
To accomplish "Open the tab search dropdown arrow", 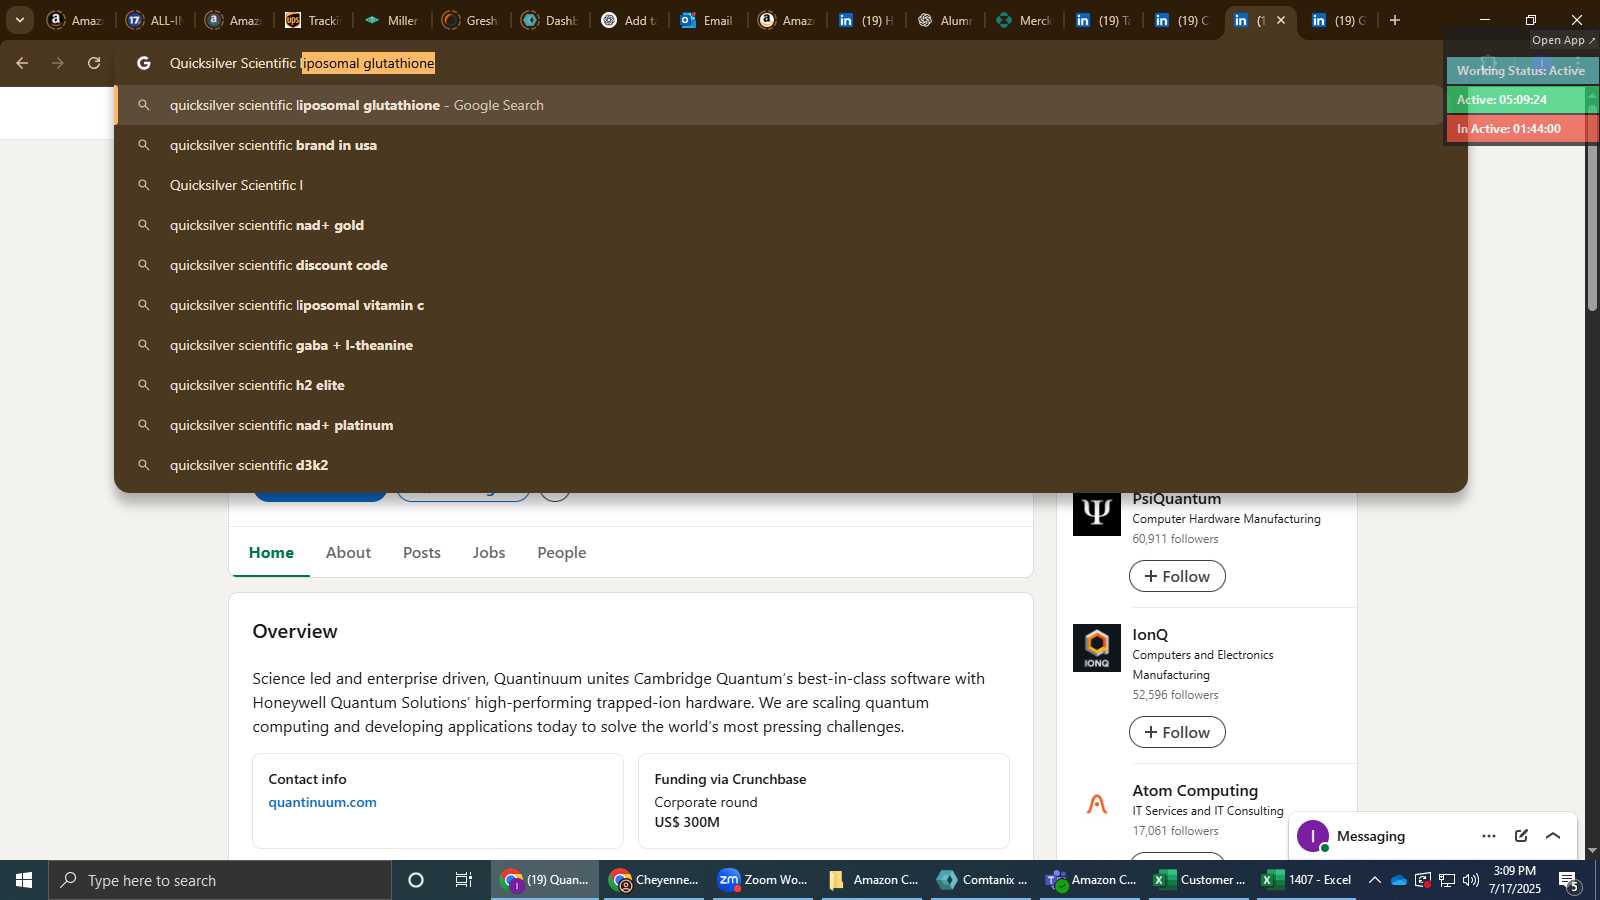I will (x=19, y=20).
